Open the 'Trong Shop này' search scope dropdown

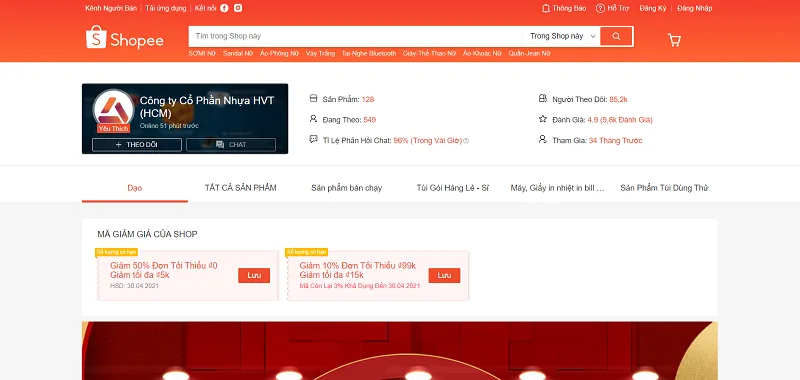[562, 36]
